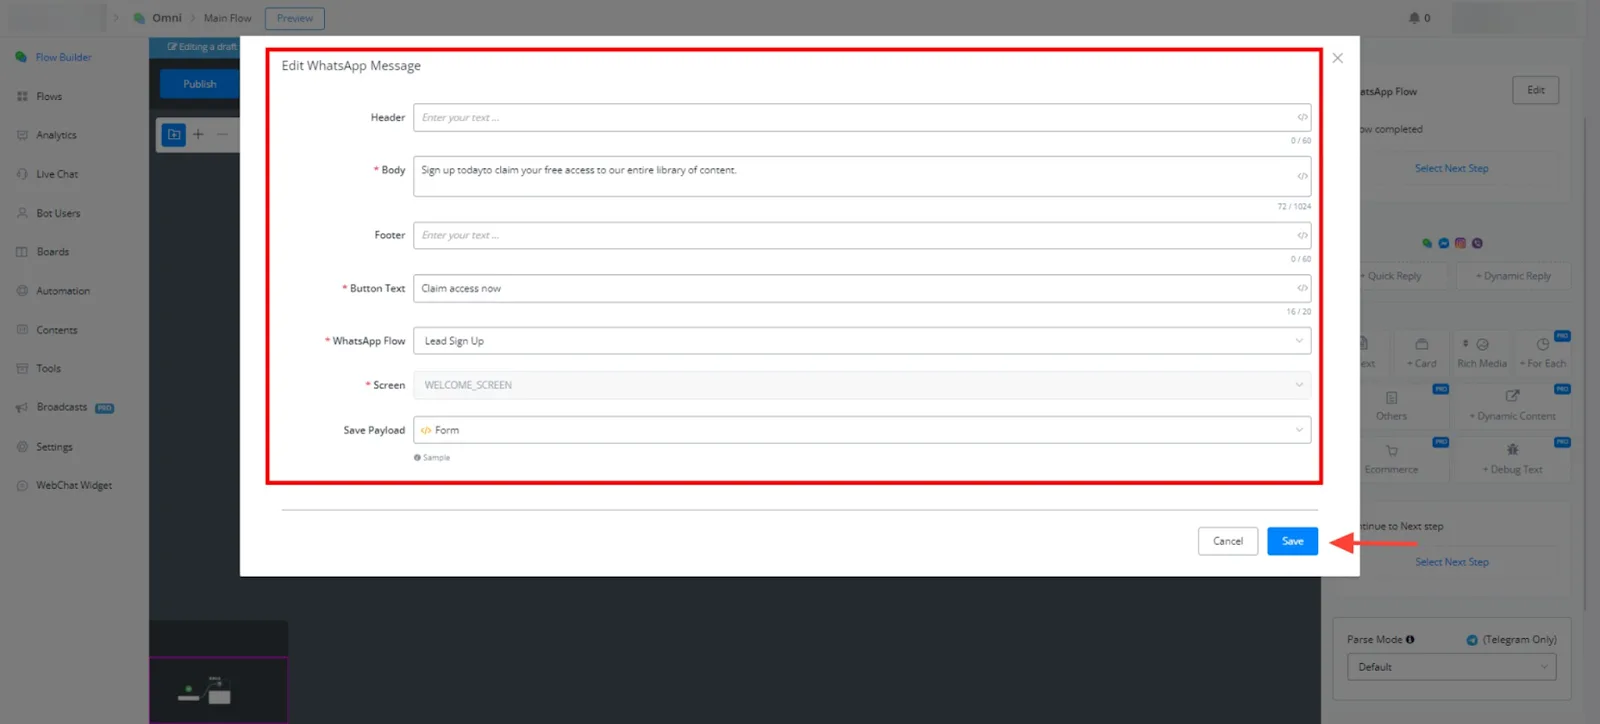The width and height of the screenshot is (1600, 724).
Task: Click the Omni bot logo in breadcrumb
Action: click(139, 18)
